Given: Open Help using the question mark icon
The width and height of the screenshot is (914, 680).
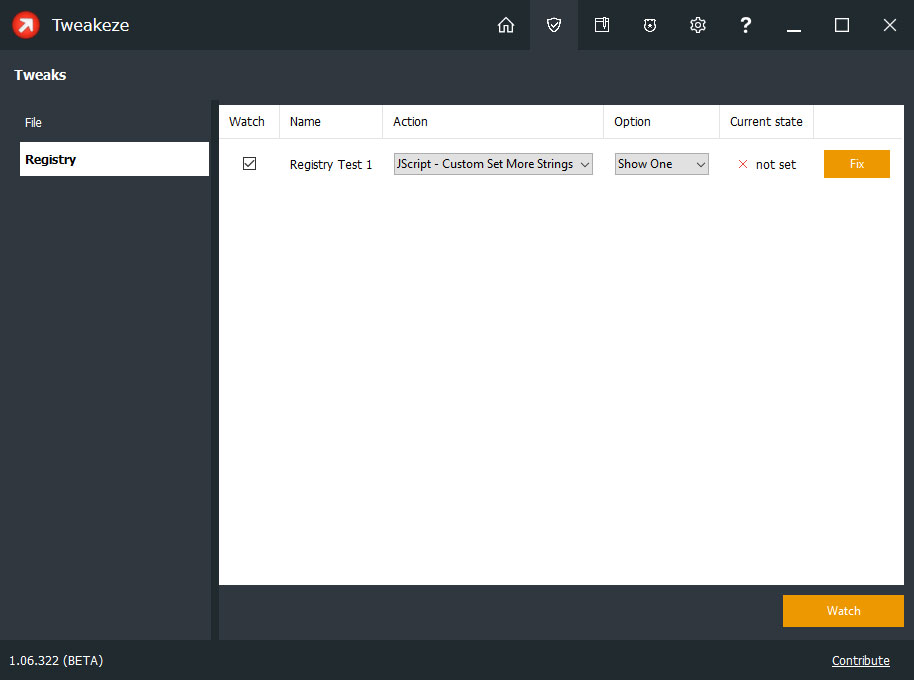Looking at the screenshot, I should click(745, 25).
